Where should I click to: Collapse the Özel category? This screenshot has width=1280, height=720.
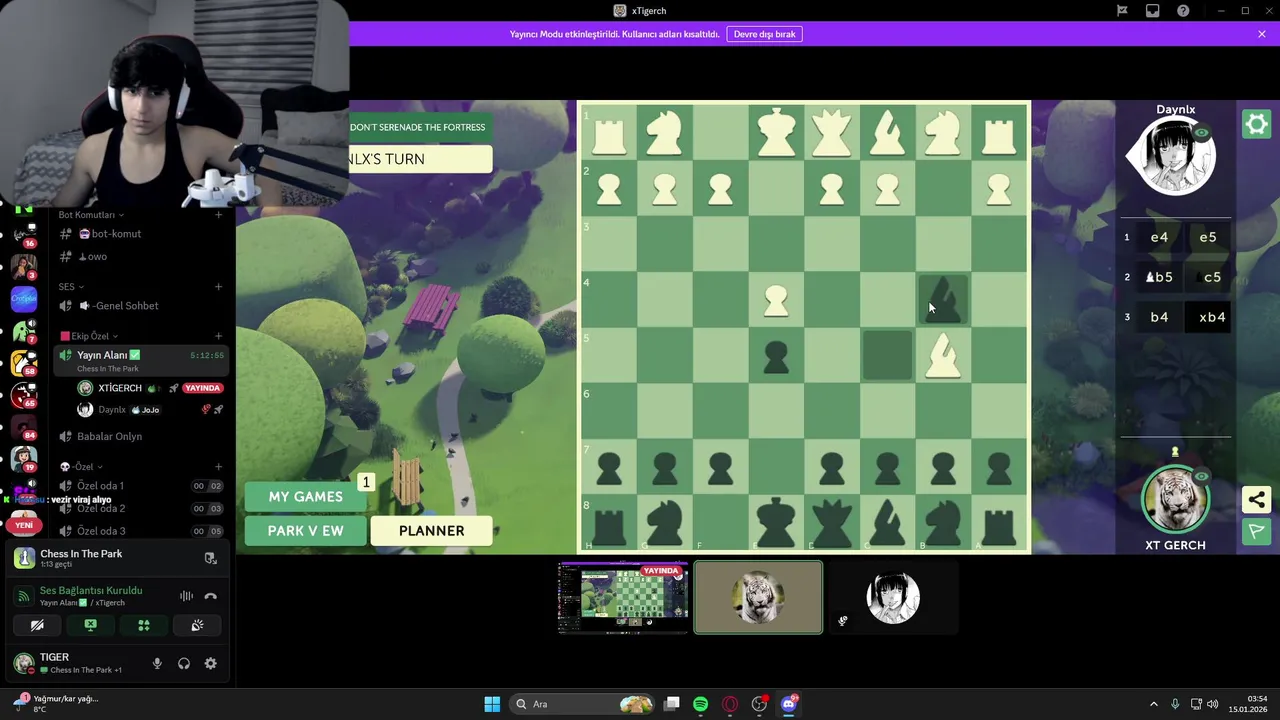[x=81, y=467]
